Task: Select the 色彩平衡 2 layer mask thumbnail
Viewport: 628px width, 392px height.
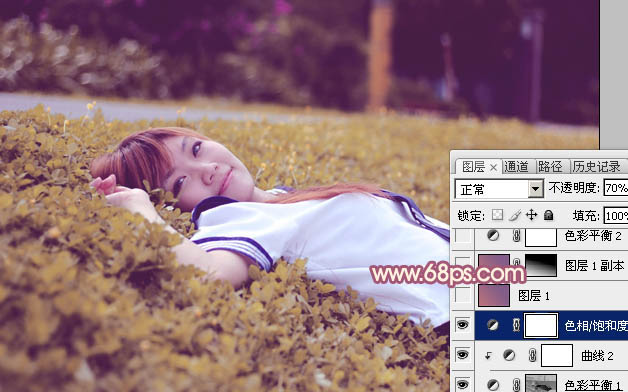Action: coord(541,237)
